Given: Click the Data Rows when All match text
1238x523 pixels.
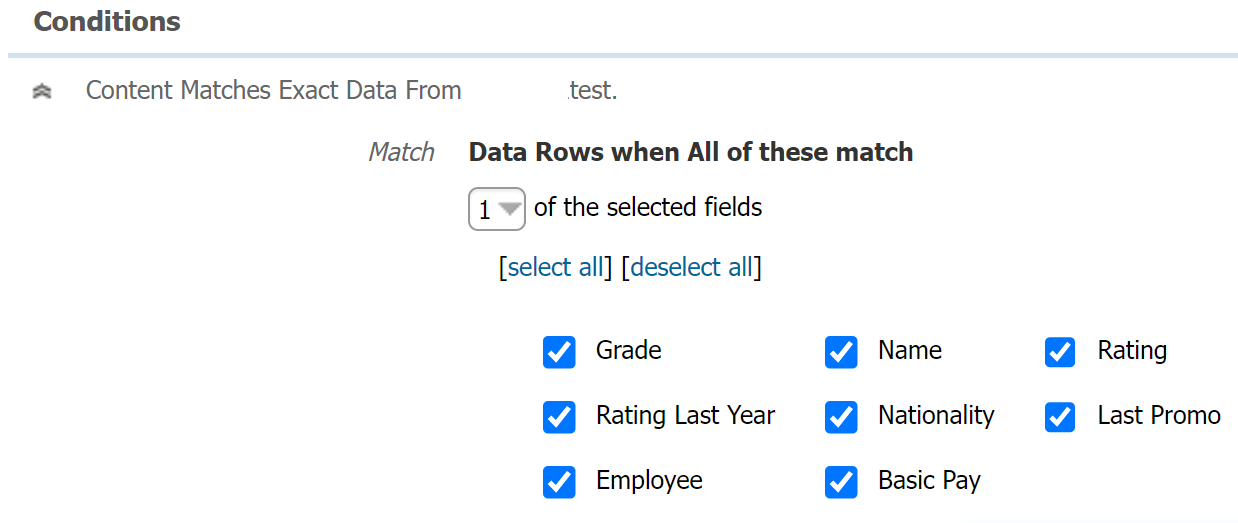Looking at the screenshot, I should click(x=690, y=152).
